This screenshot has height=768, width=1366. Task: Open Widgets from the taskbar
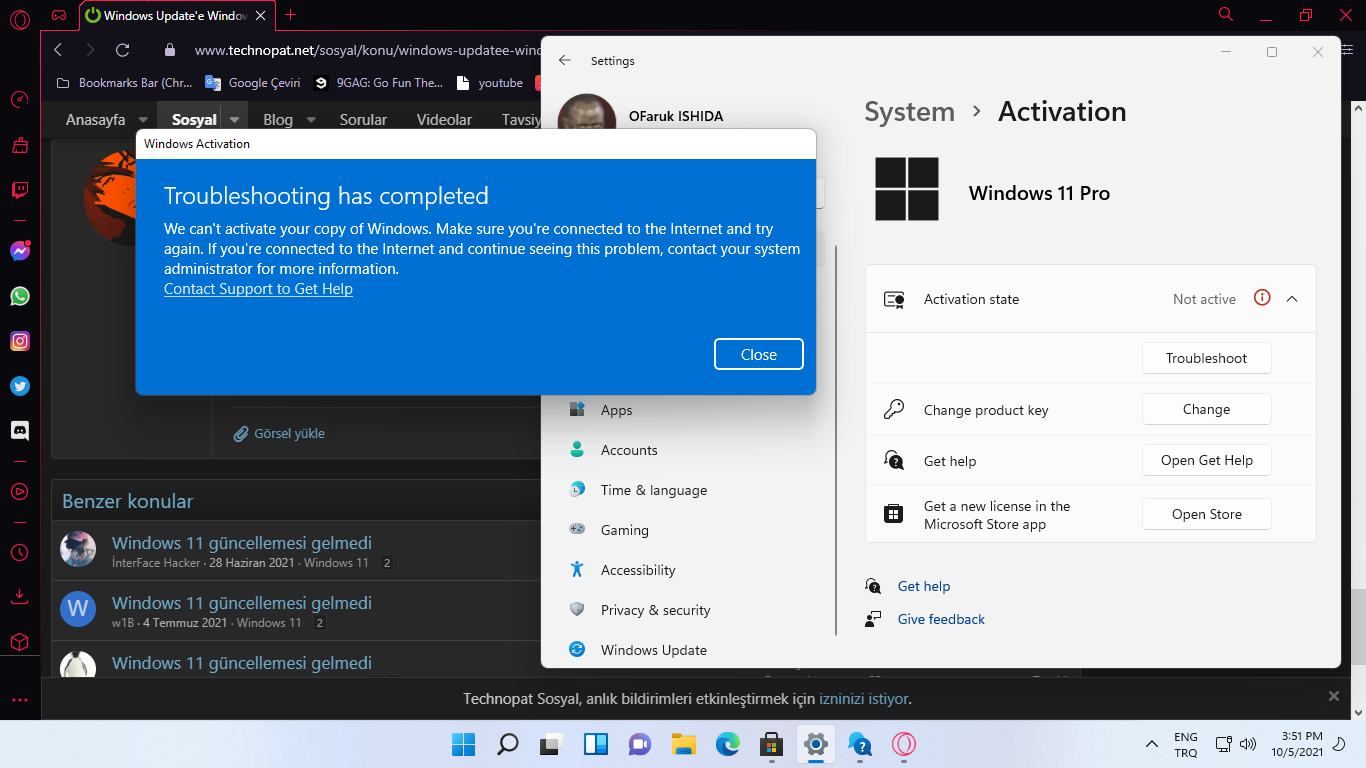pos(596,744)
